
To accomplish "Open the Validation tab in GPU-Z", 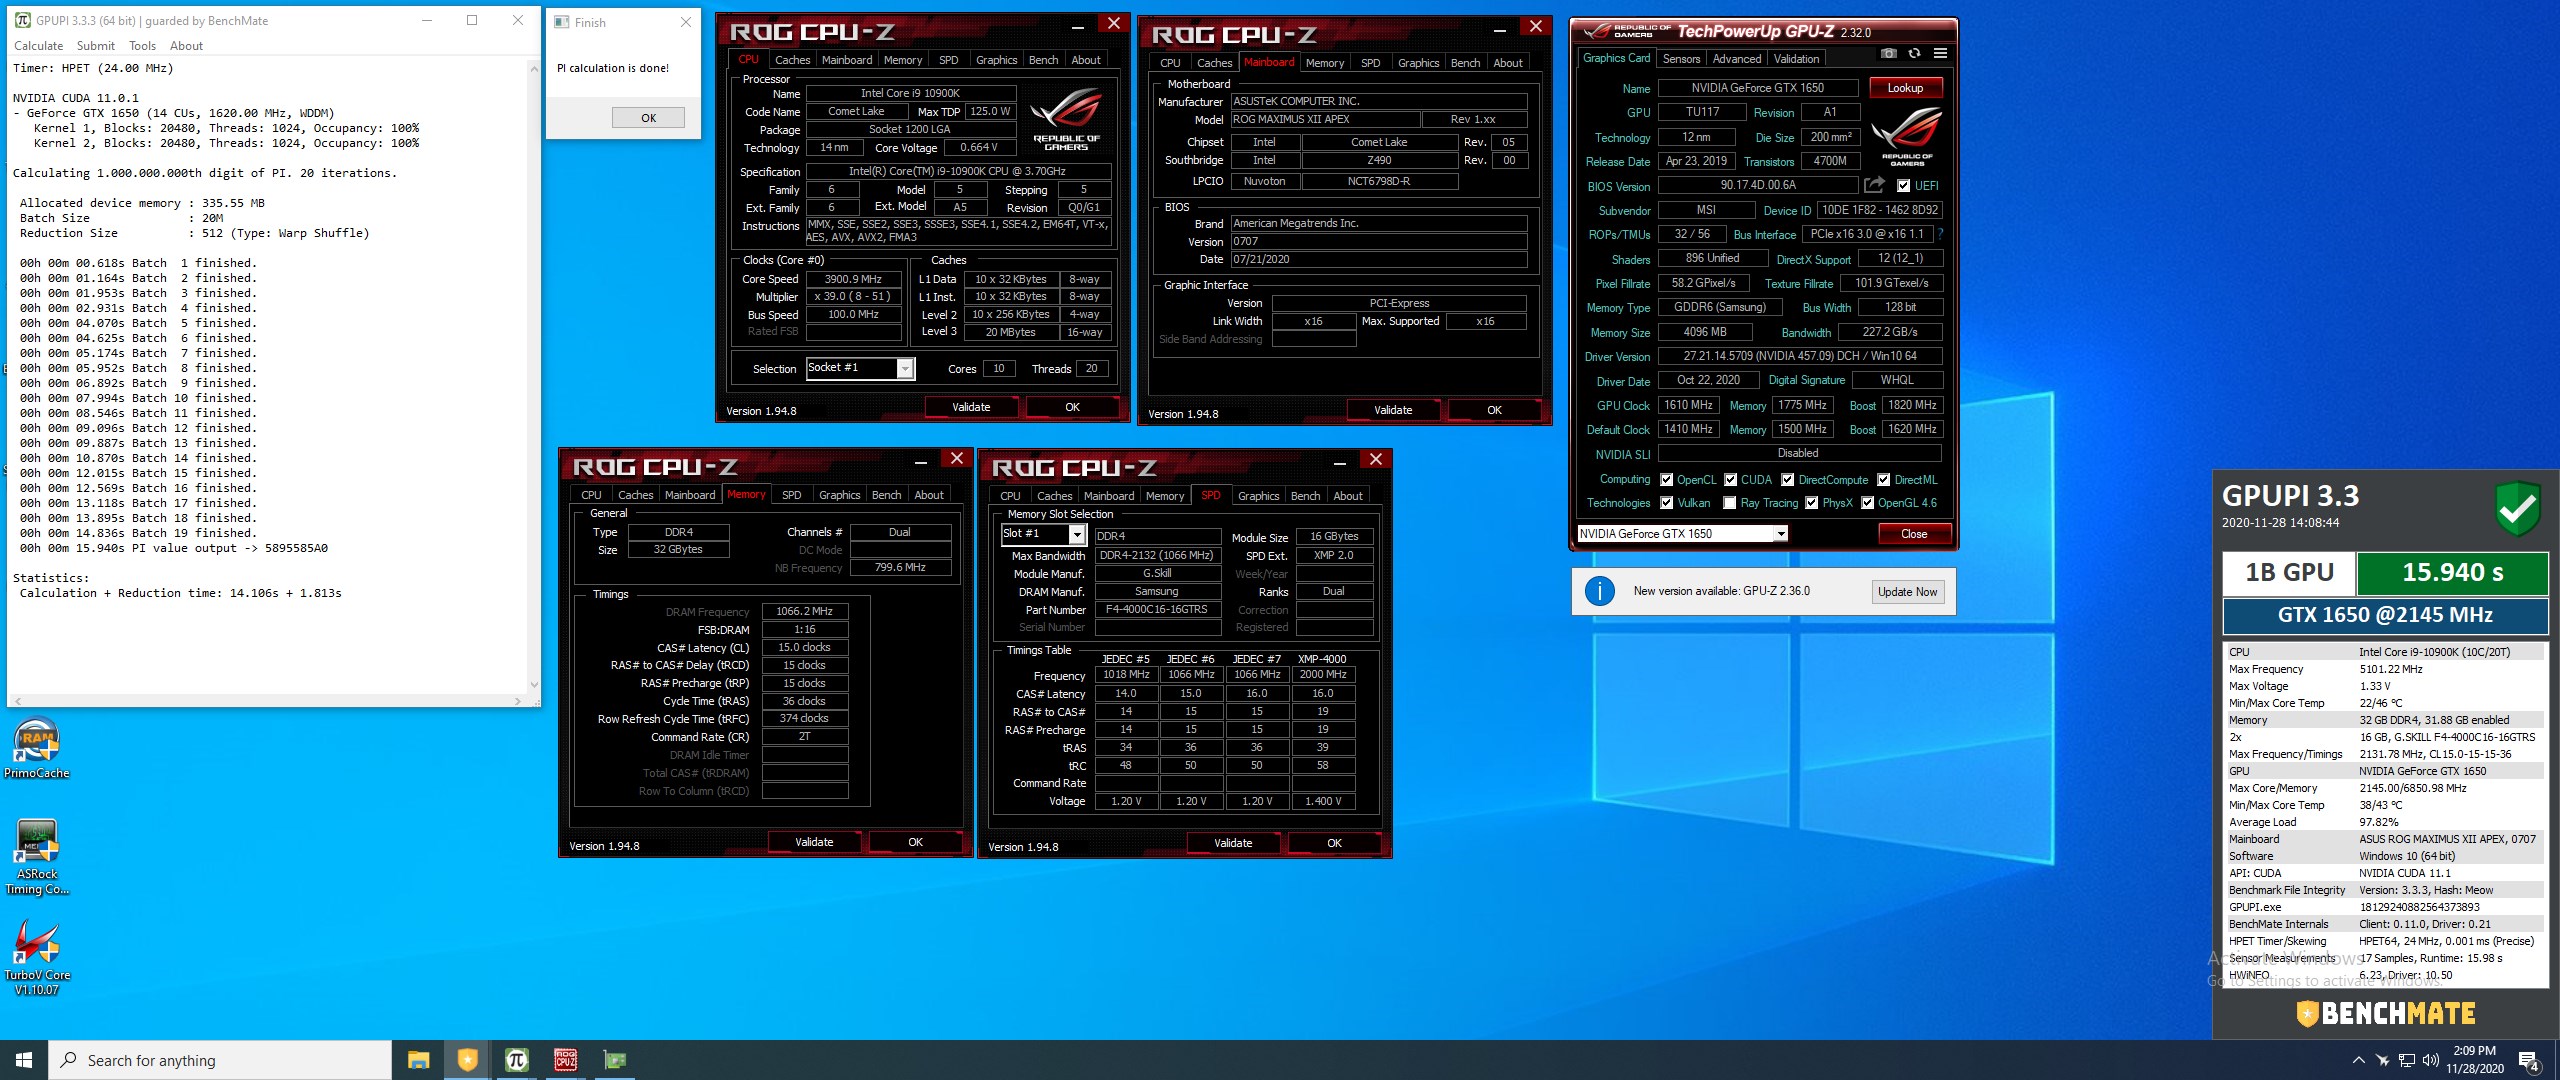I will click(1797, 59).
